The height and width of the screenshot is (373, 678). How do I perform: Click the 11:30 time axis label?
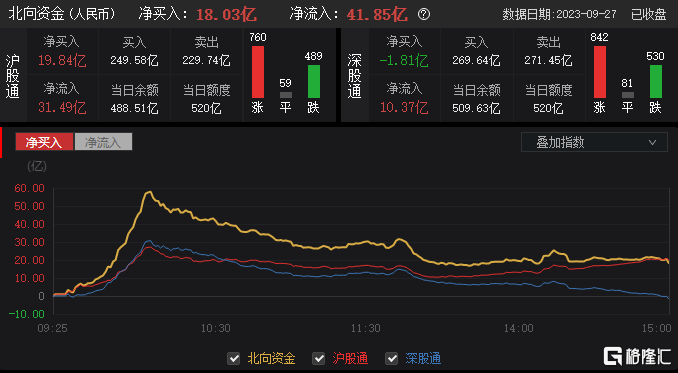[x=366, y=328]
